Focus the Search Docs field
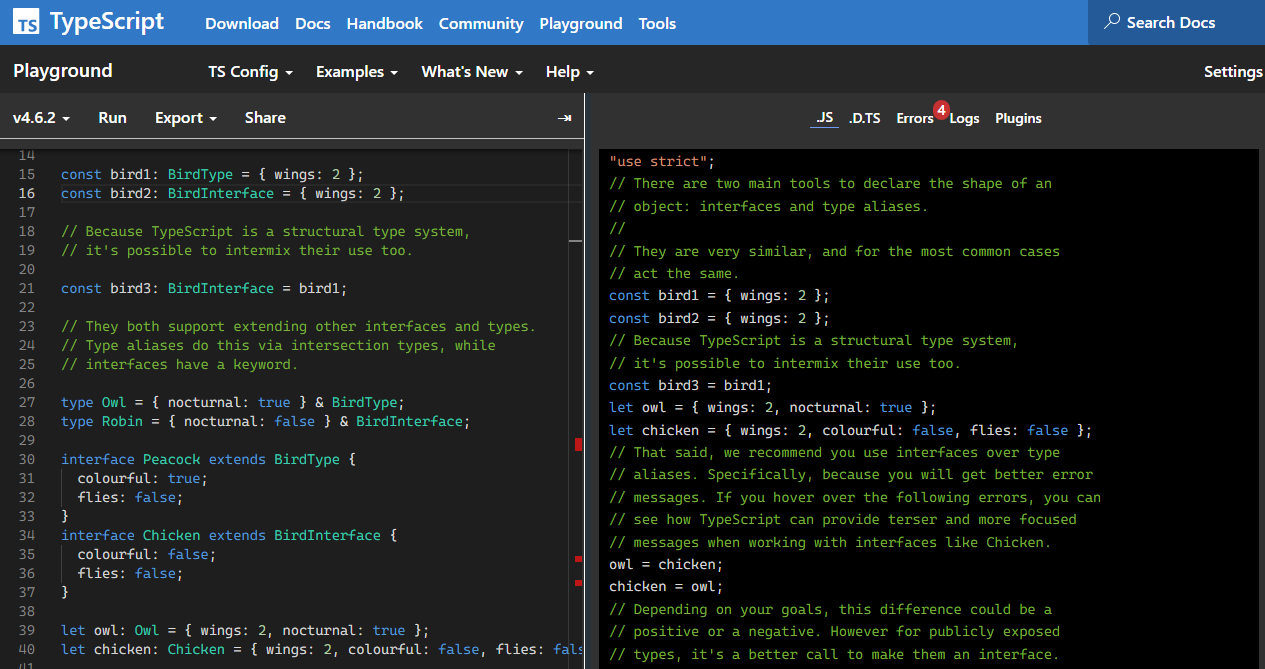Viewport: 1265px width, 669px height. click(1176, 22)
